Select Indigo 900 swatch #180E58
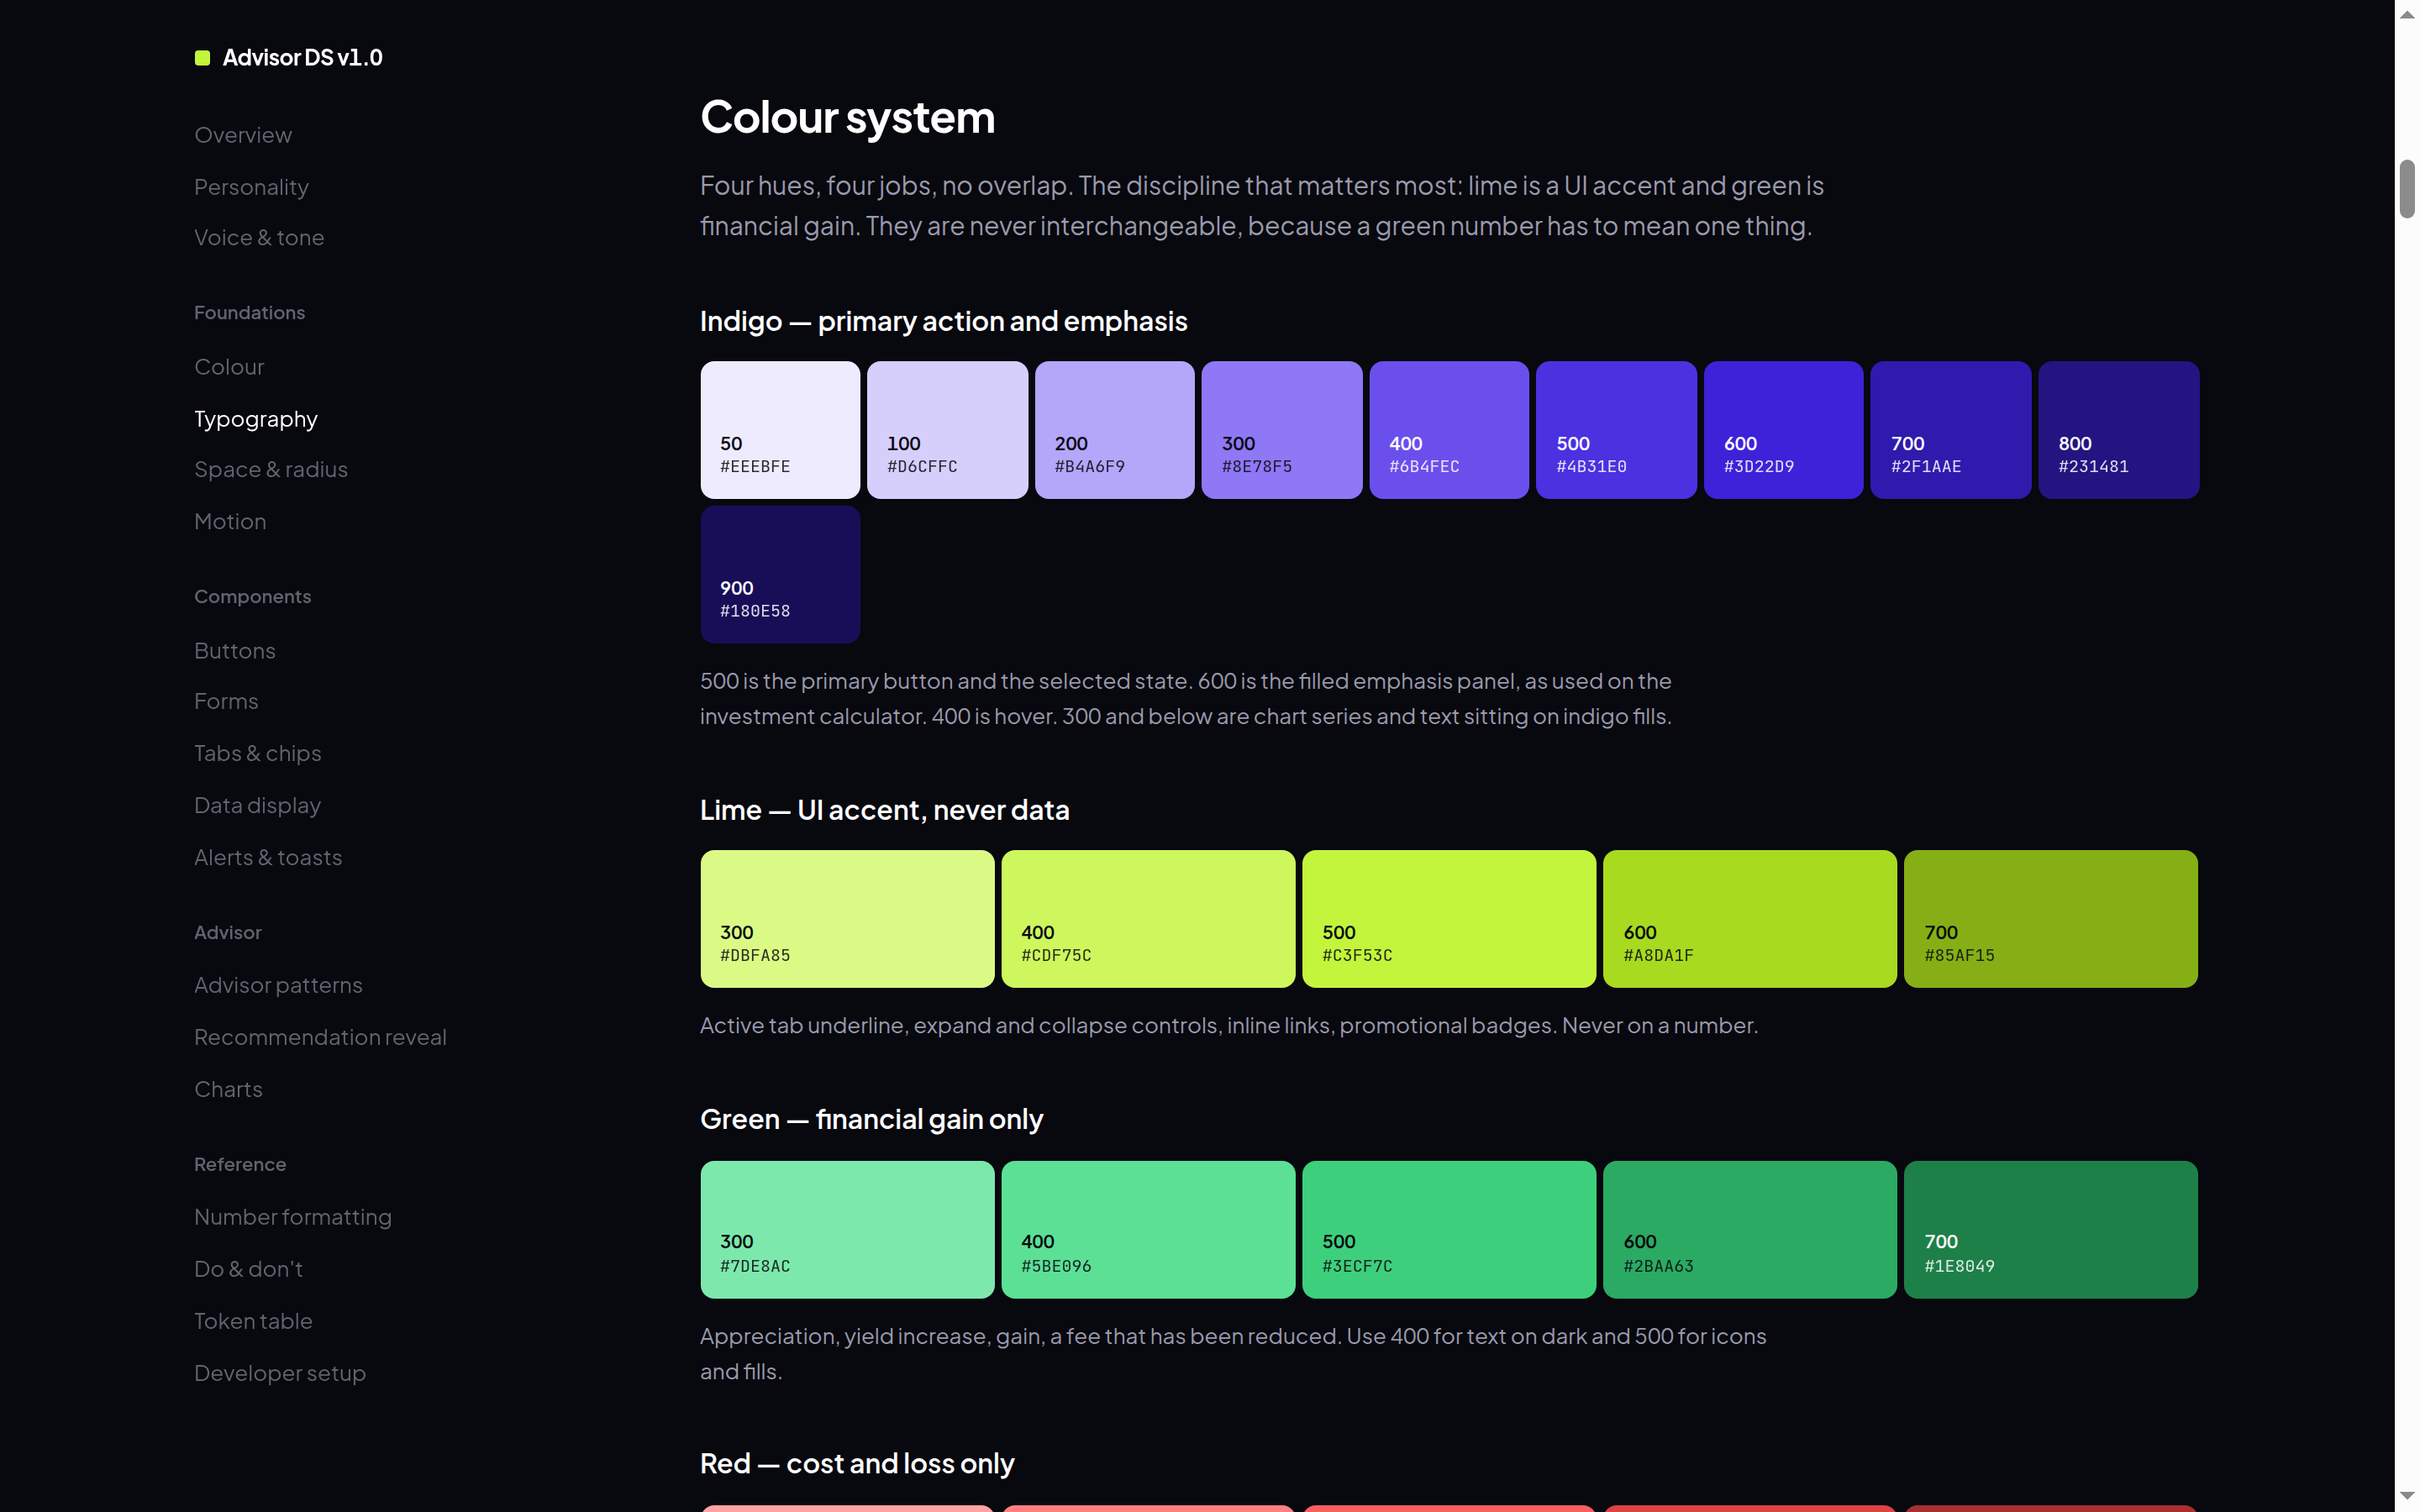The height and width of the screenshot is (1512, 2420). (780, 574)
